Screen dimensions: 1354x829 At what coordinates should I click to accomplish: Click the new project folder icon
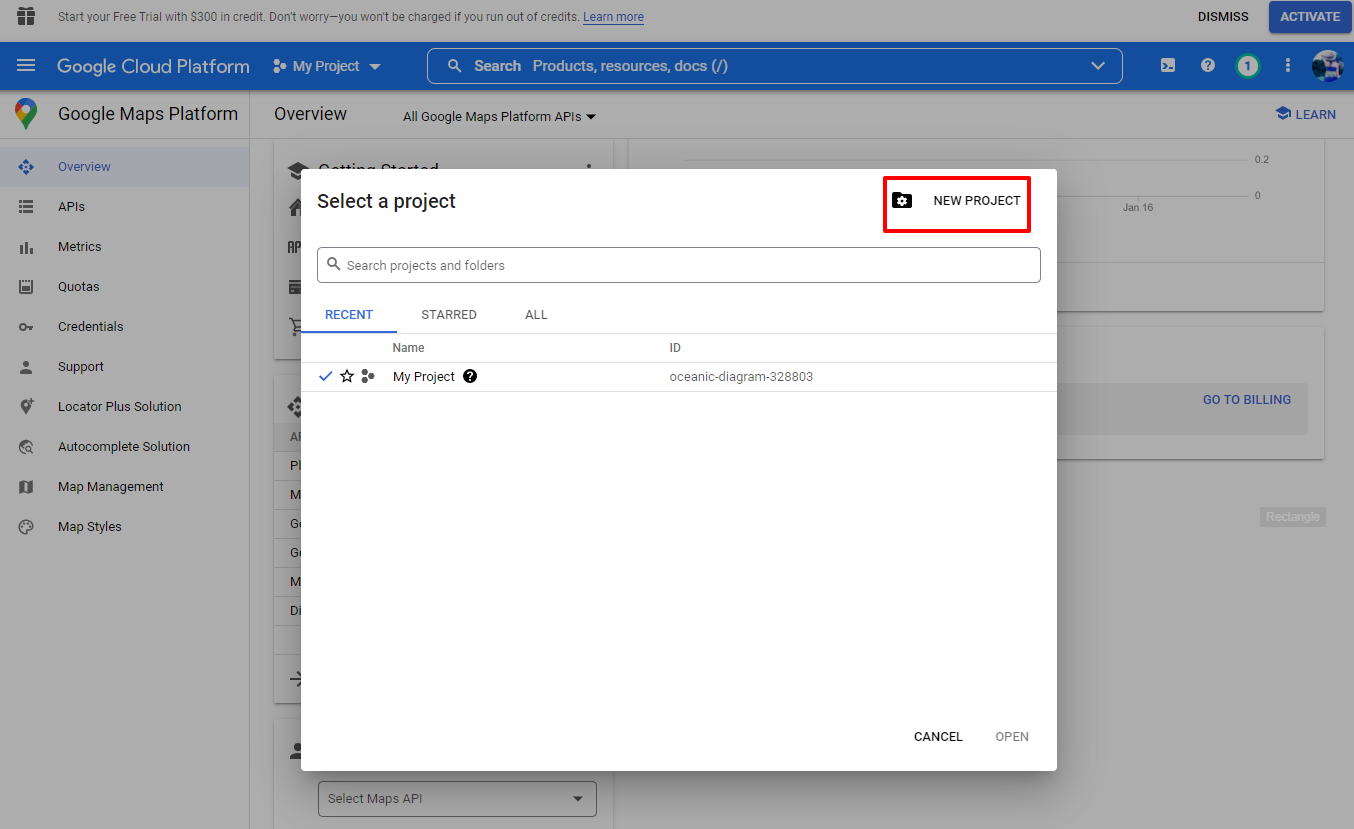(902, 201)
